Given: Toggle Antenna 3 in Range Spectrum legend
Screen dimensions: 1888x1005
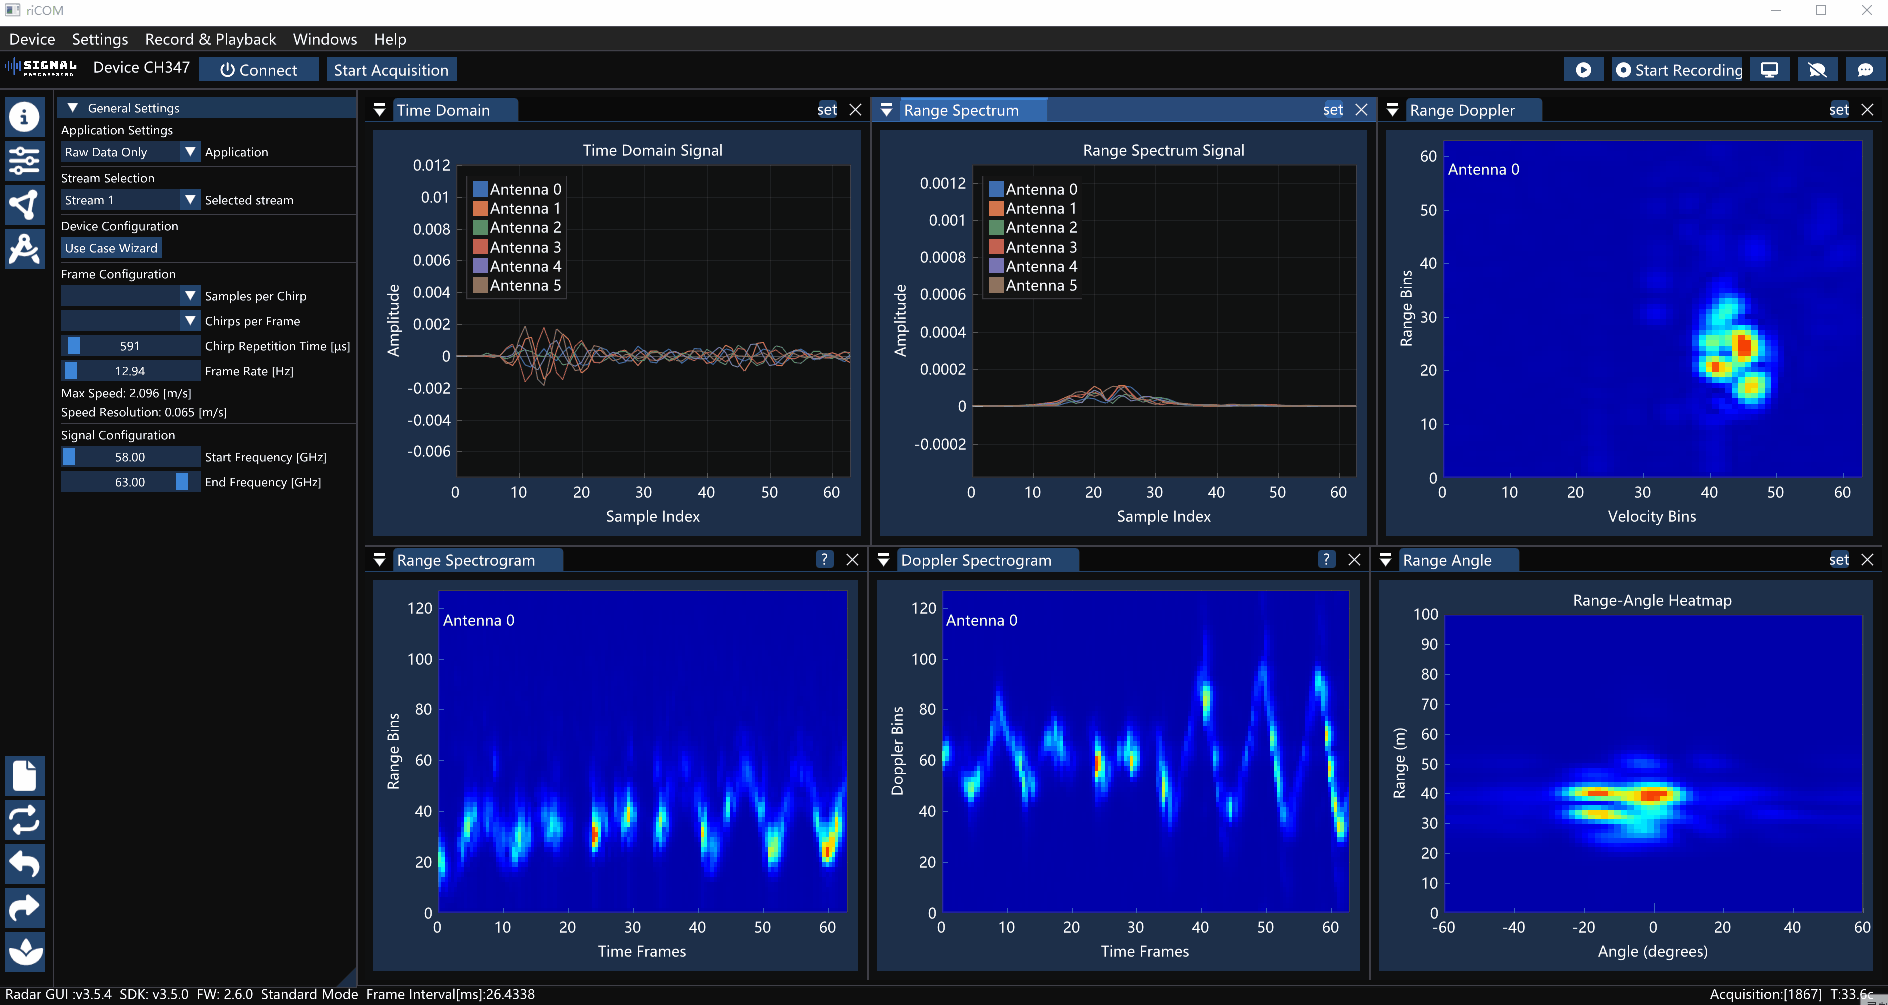Looking at the screenshot, I should (x=1034, y=246).
